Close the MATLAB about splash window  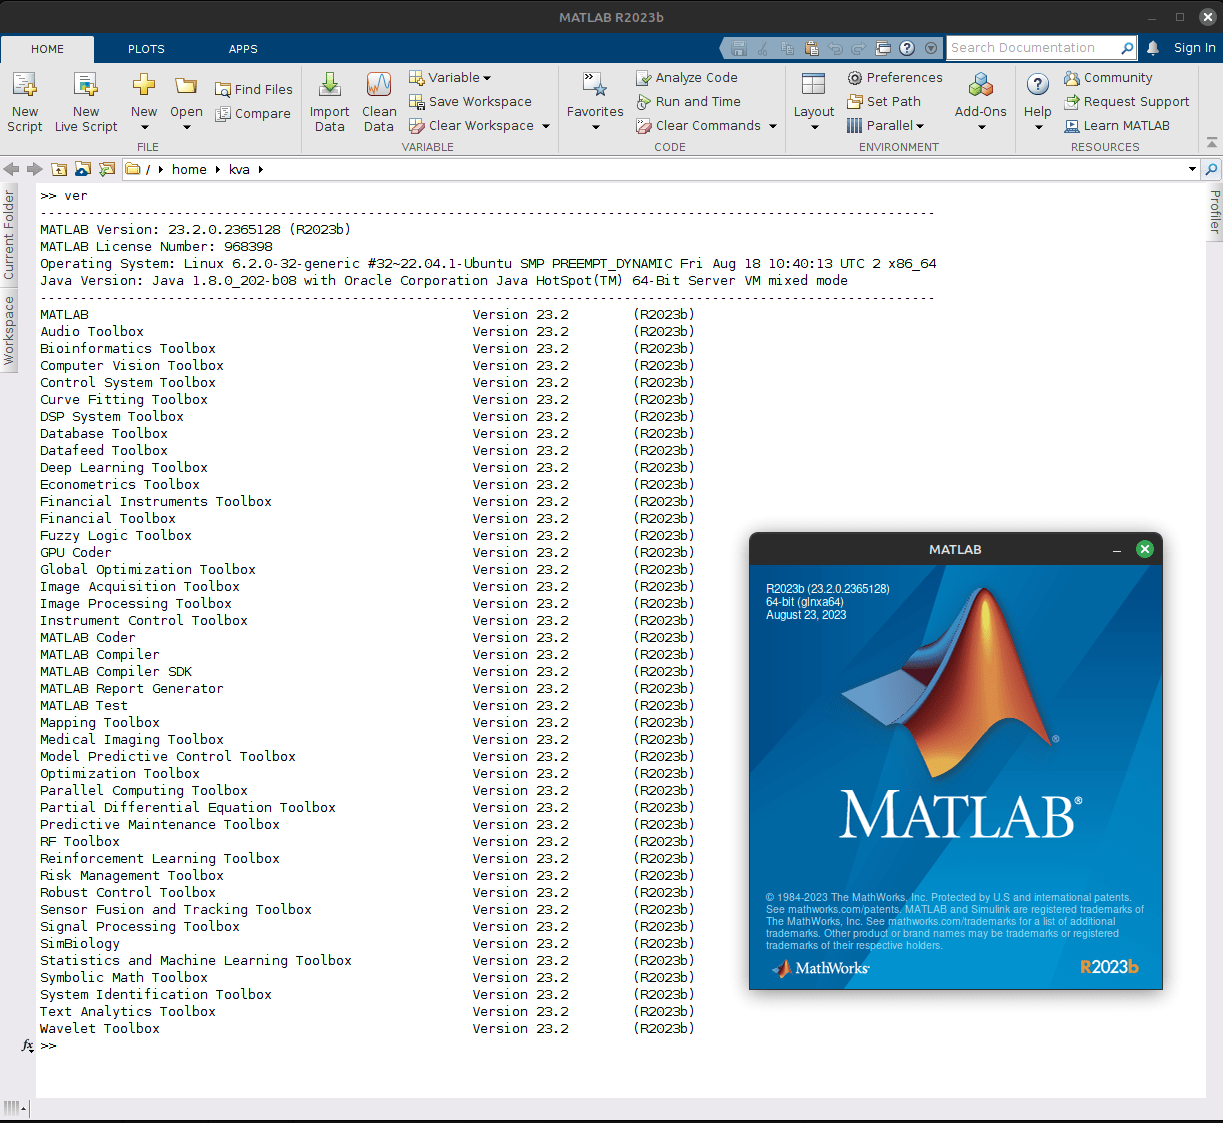[x=1145, y=549]
